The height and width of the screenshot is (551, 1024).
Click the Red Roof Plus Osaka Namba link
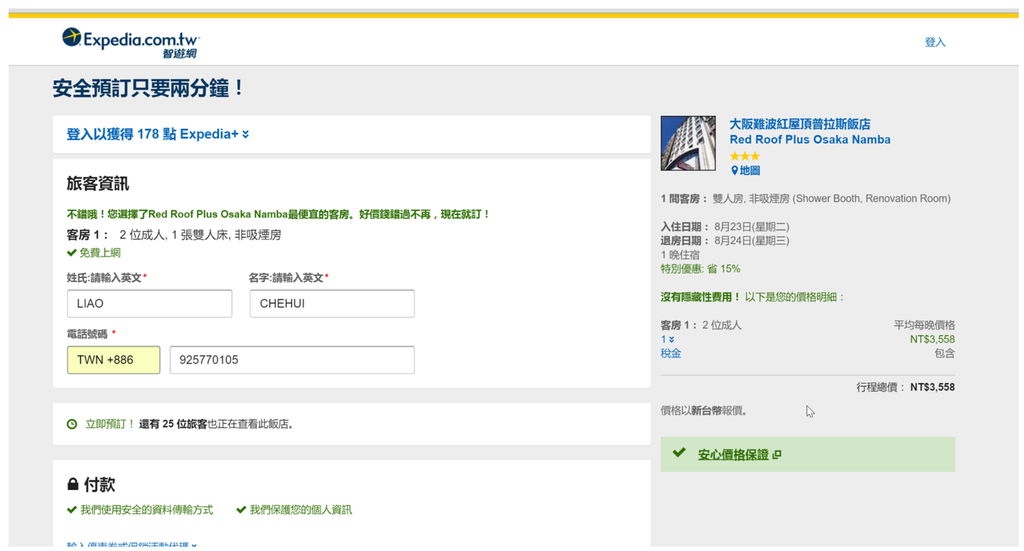(x=810, y=140)
